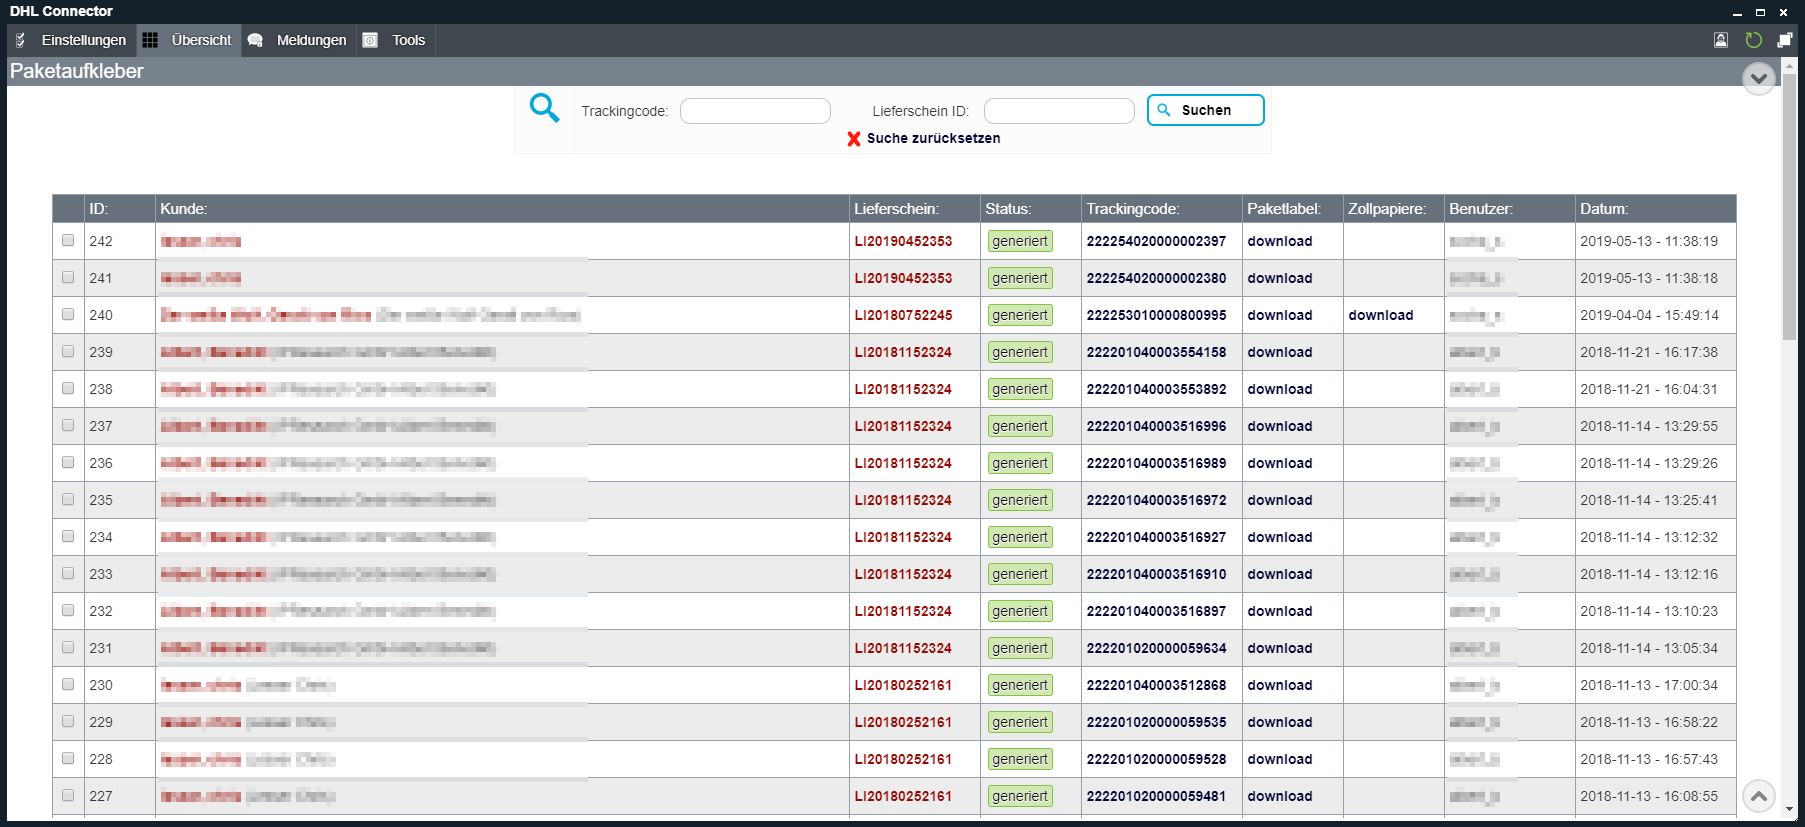
Task: Tick checkbox for row ID 240
Action: coord(68,314)
